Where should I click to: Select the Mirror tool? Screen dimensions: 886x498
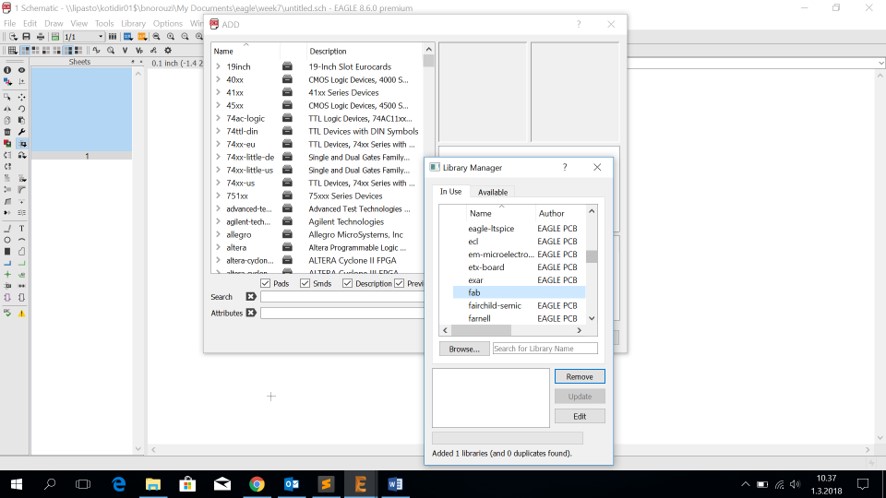[x=7, y=109]
